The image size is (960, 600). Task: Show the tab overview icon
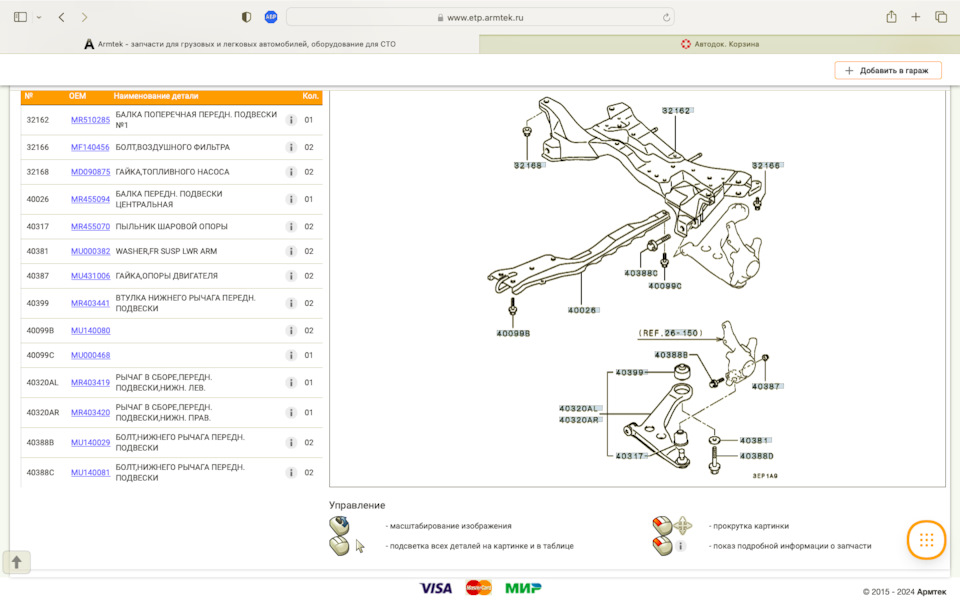click(941, 17)
